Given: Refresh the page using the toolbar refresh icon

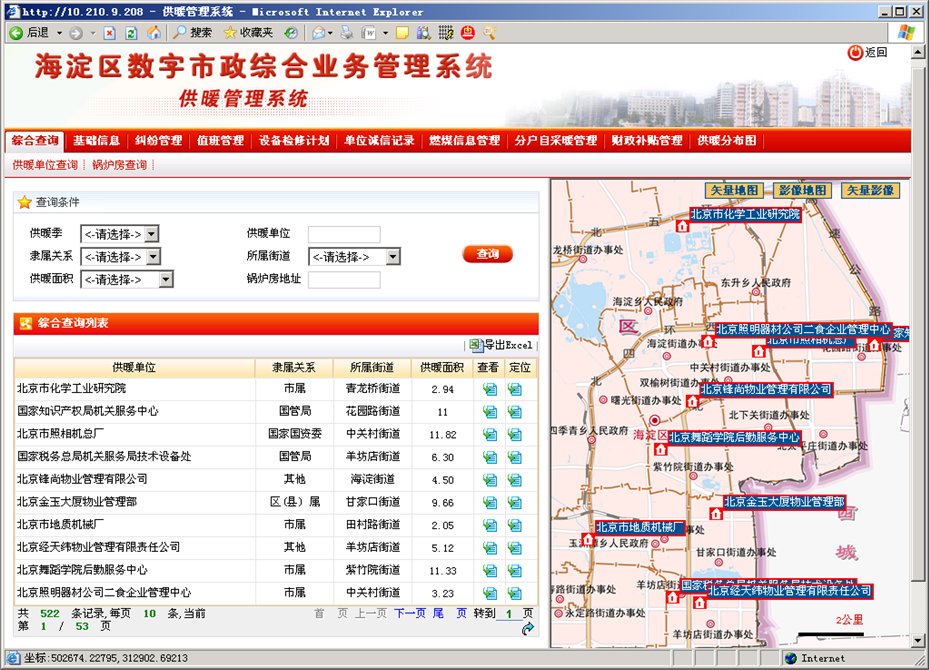Looking at the screenshot, I should [131, 33].
